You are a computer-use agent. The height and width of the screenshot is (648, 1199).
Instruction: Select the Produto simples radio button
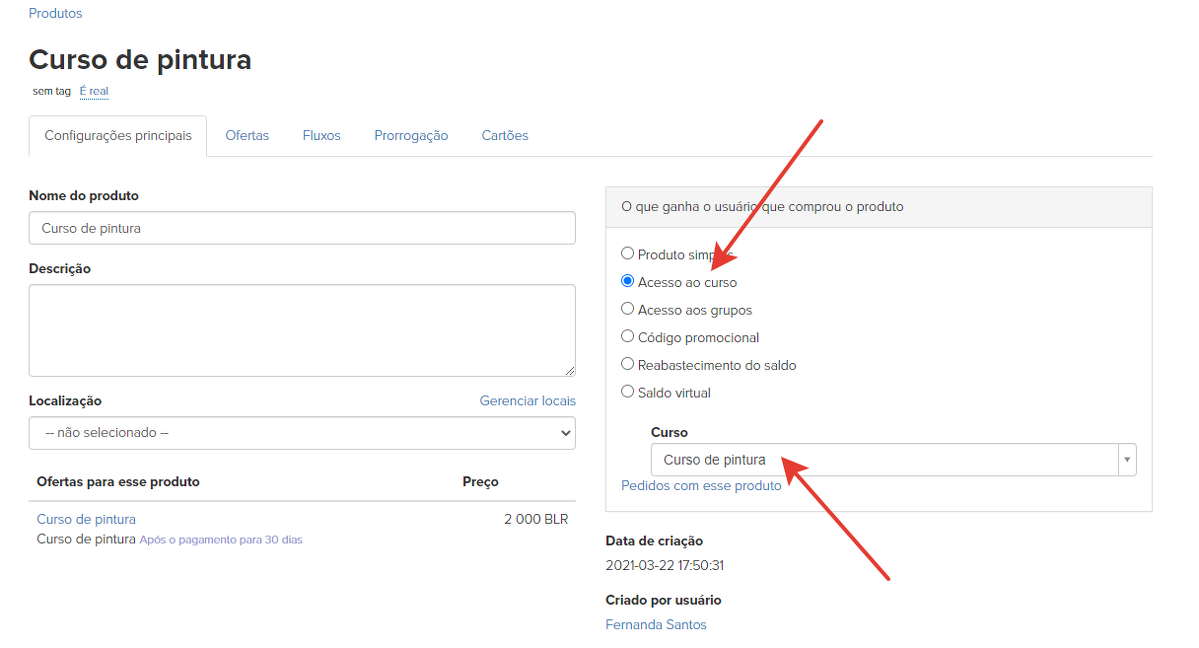tap(628, 254)
